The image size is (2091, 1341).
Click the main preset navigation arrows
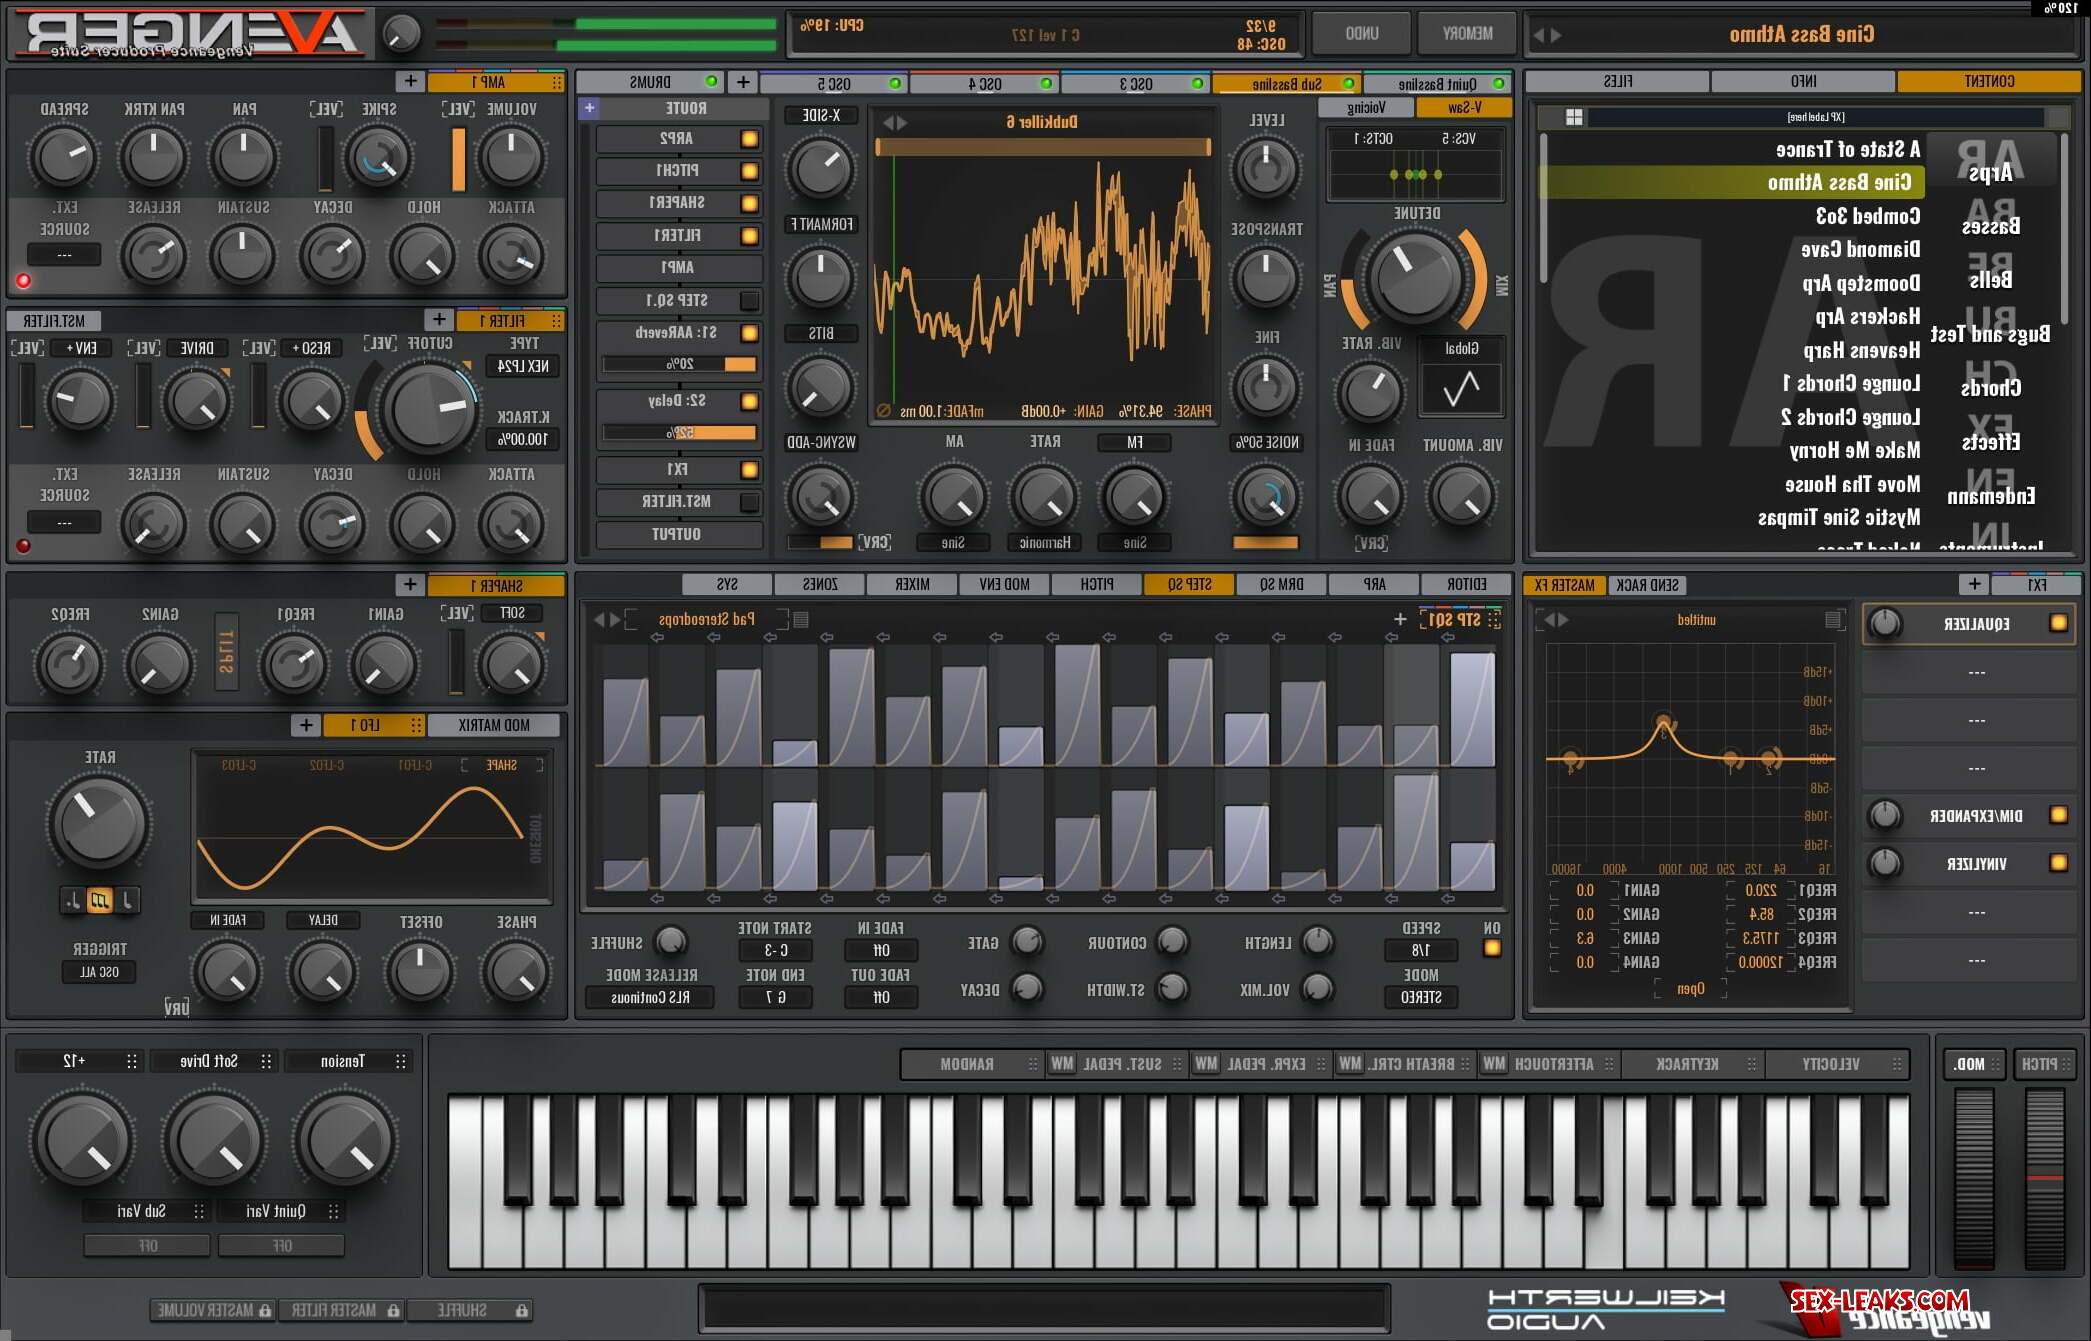[x=1547, y=35]
